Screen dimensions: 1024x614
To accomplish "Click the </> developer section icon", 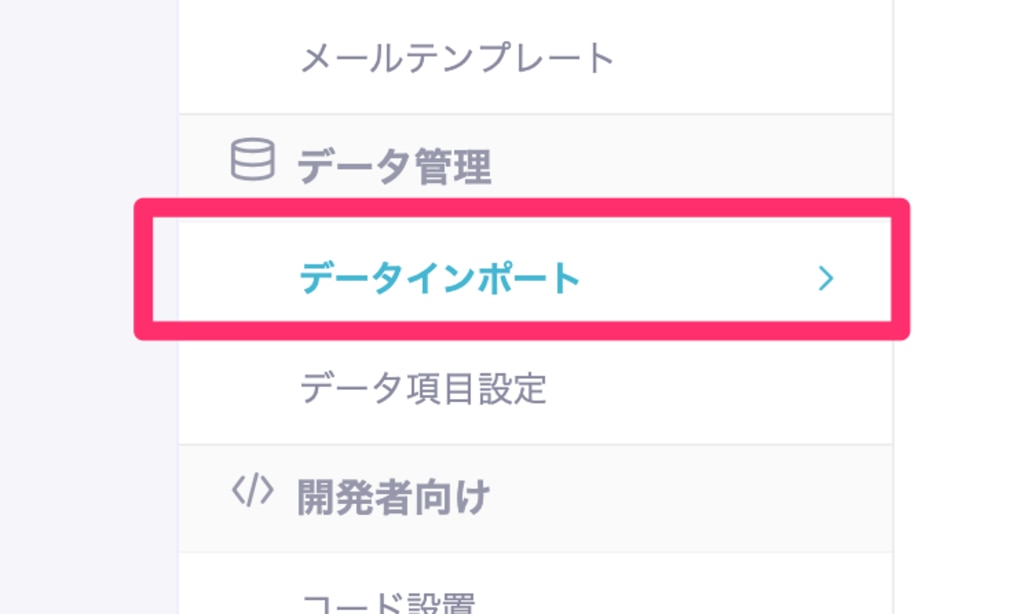I will 253,490.
